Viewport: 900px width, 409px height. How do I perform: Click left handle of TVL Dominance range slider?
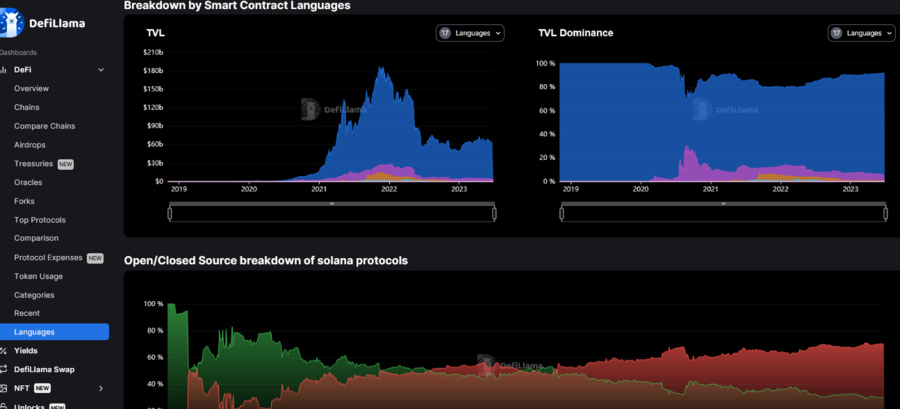(x=561, y=214)
